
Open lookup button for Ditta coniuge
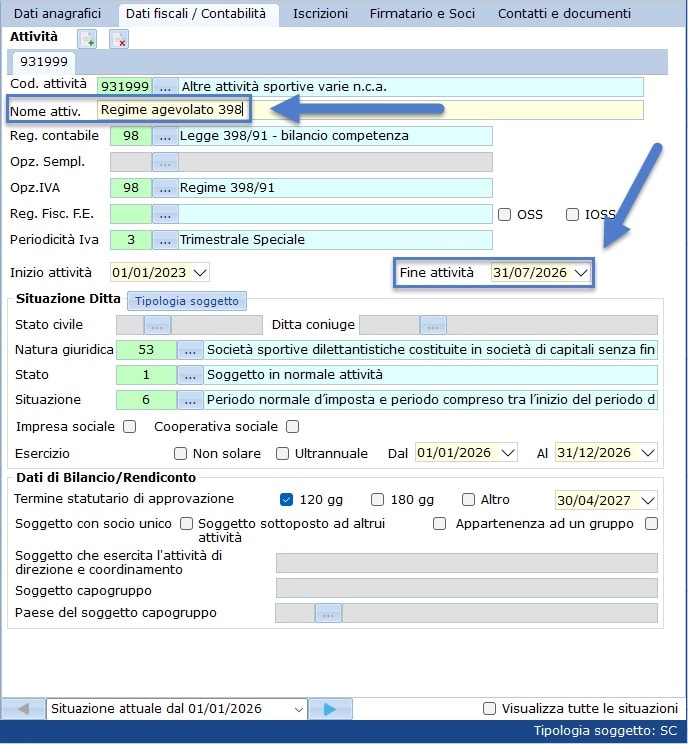pos(433,326)
